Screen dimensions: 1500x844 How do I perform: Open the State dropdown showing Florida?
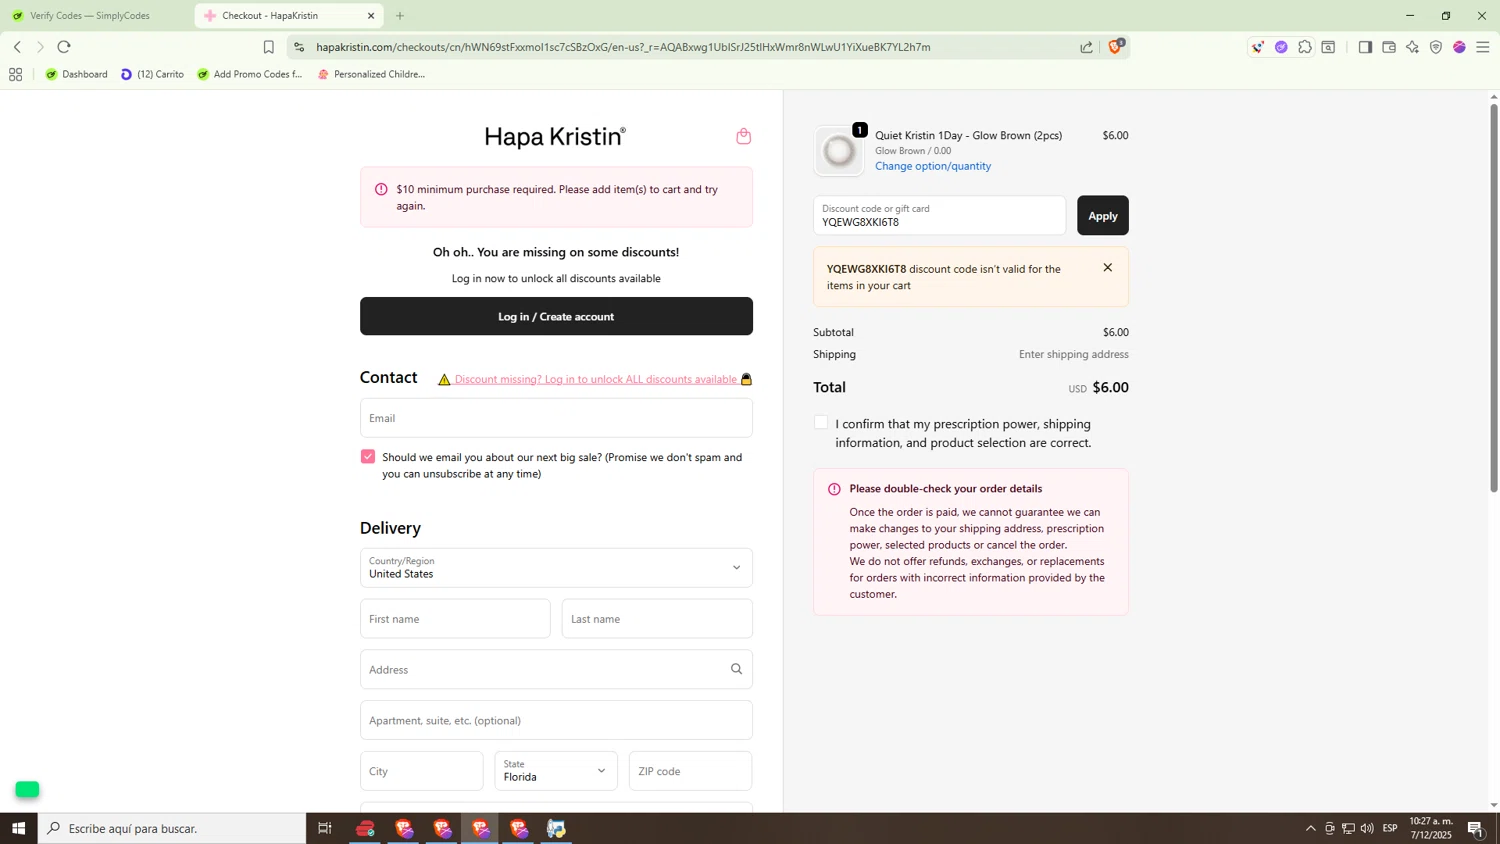(x=556, y=770)
